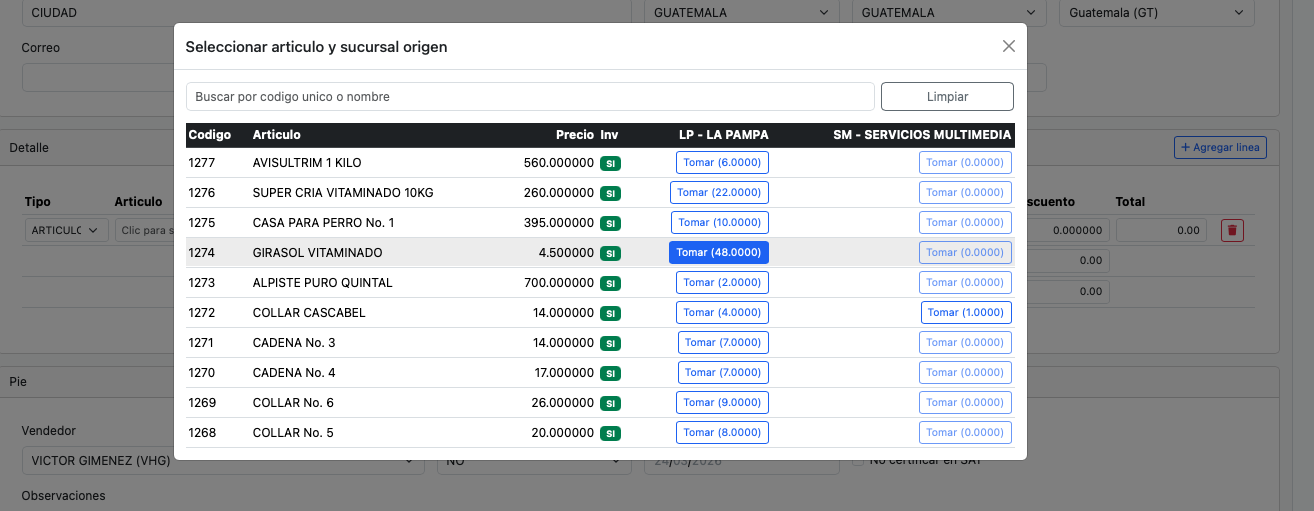Toggle the No certificar en SAT checkbox

tap(858, 460)
